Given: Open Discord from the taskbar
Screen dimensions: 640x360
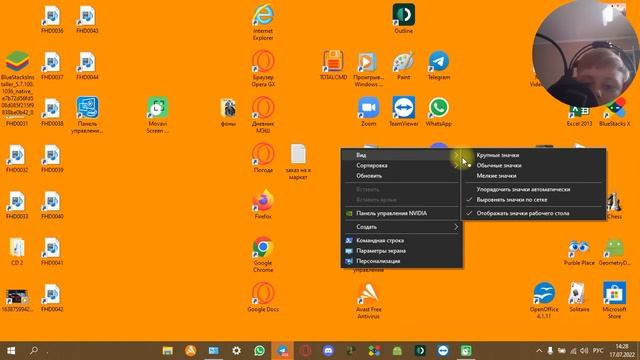Looking at the screenshot, I should tap(328, 351).
